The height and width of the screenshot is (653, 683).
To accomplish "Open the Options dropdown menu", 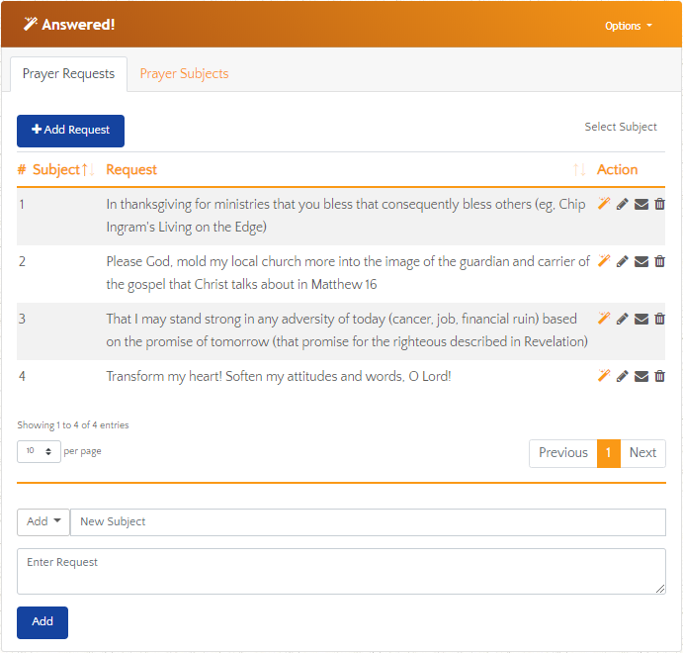I will click(628, 26).
